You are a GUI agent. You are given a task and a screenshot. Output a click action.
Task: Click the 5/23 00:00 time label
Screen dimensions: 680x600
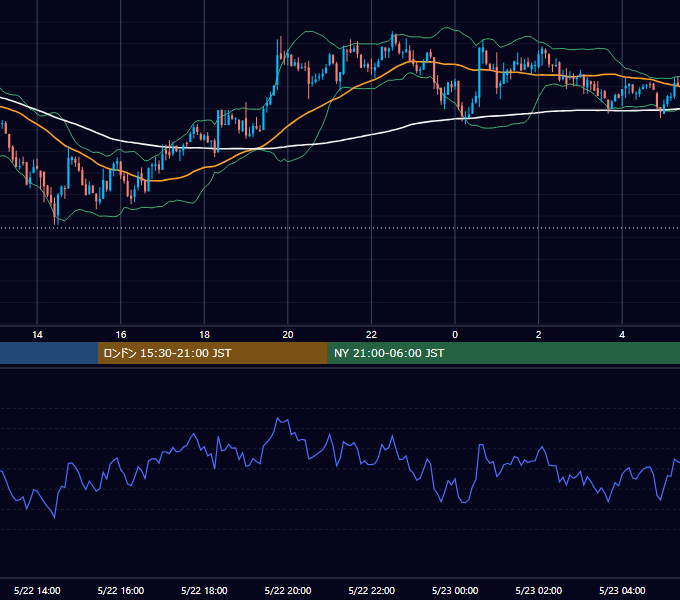click(455, 590)
